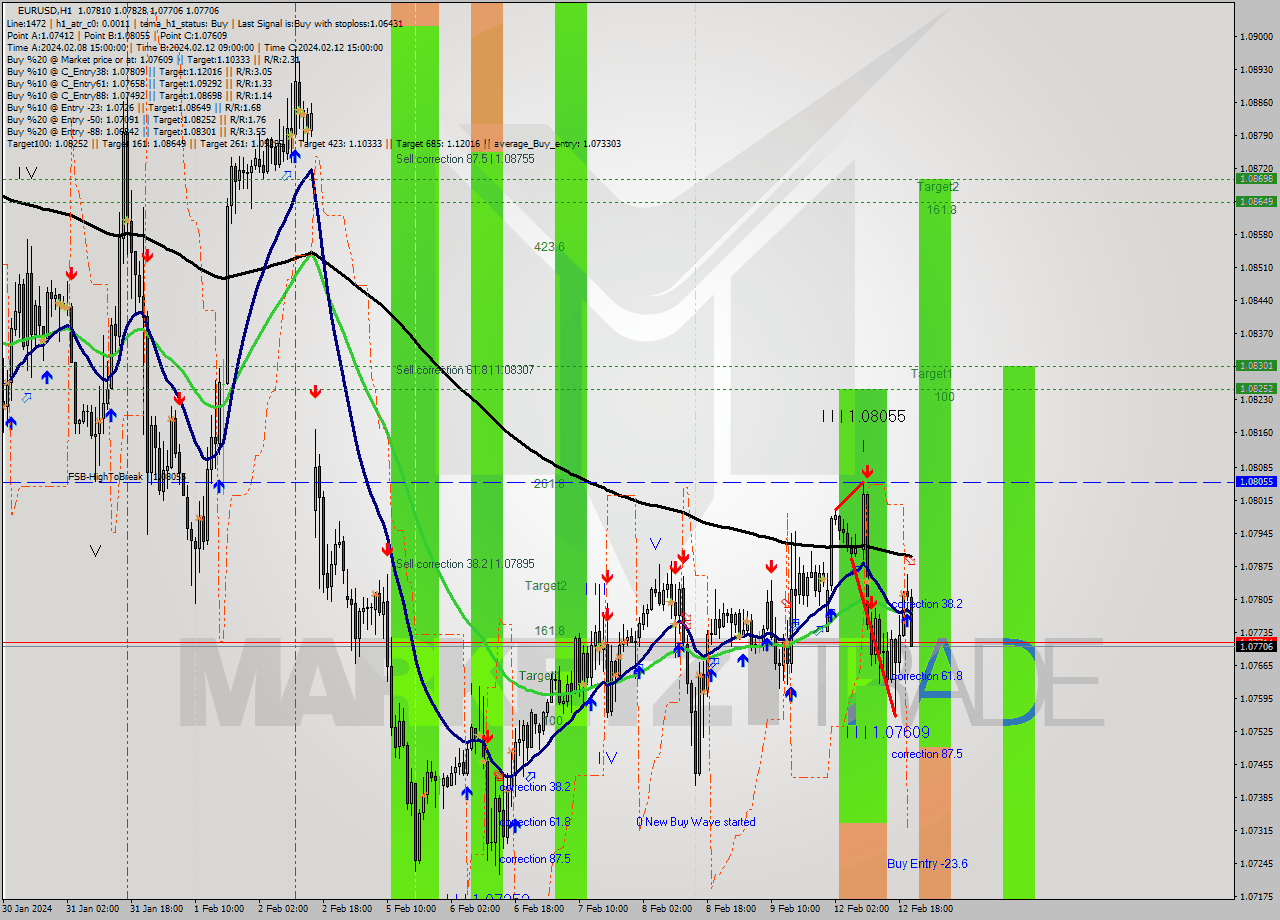1280x920 pixels.
Task: Click the 1.08440 price axis label
Action: [1256, 300]
